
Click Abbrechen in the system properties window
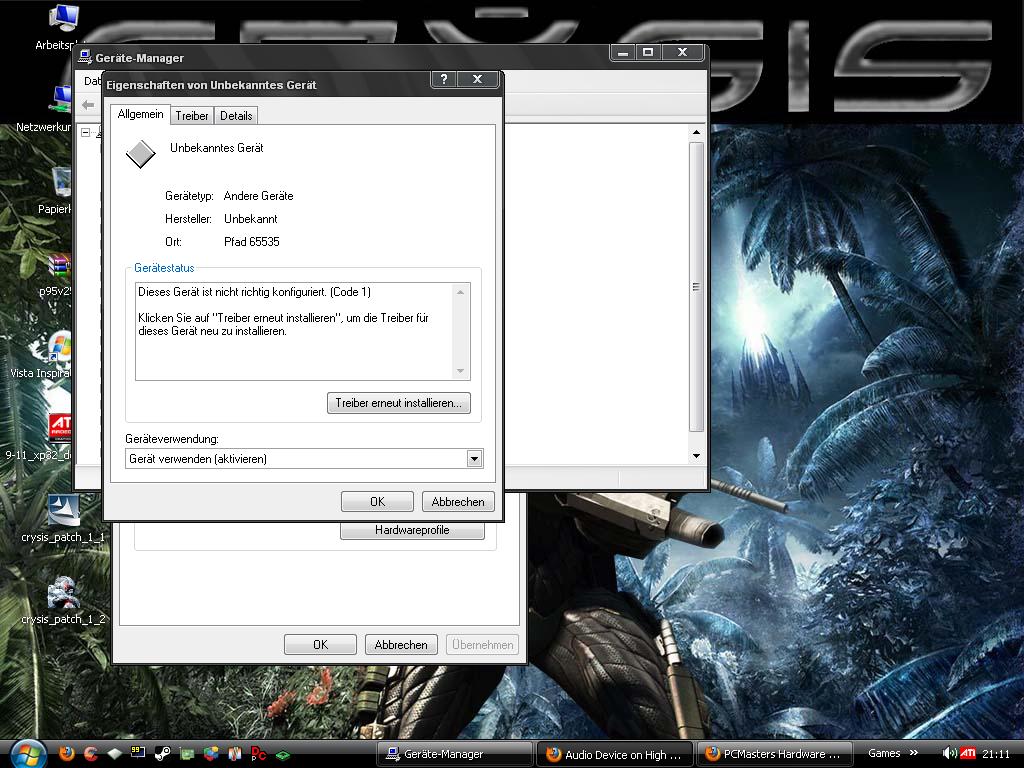[401, 645]
